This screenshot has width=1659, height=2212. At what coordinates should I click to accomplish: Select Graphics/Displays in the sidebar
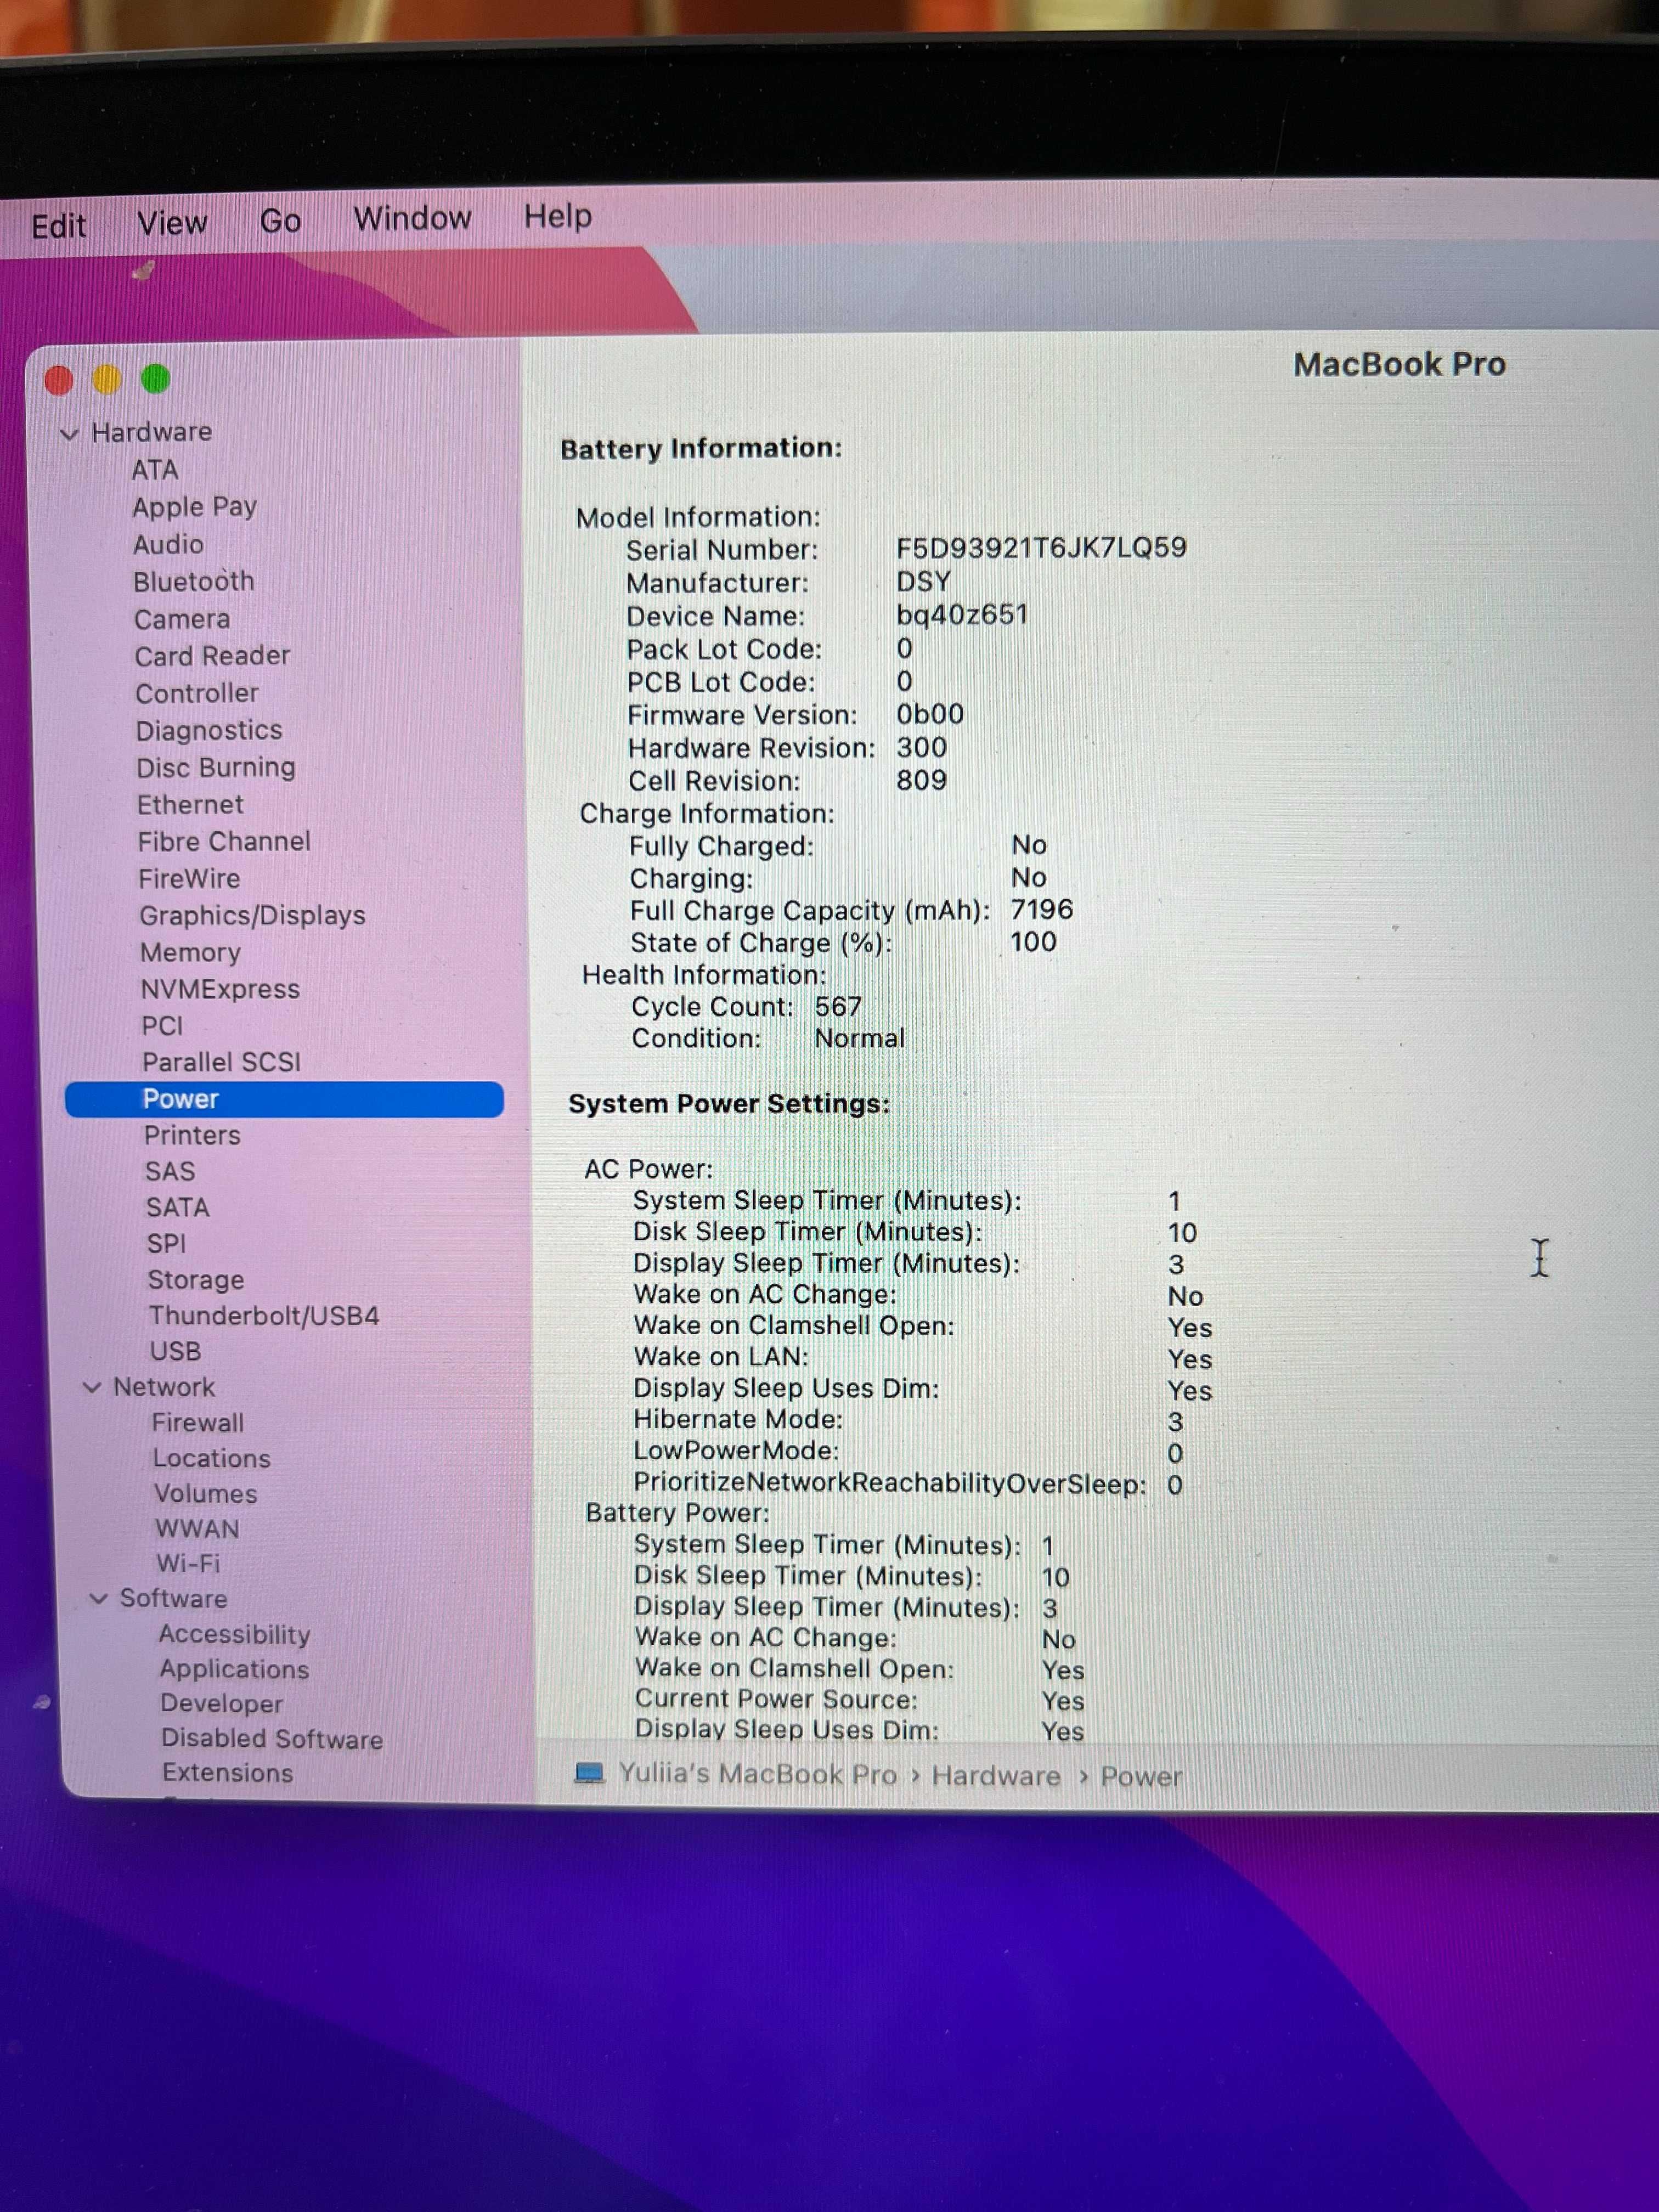252,916
